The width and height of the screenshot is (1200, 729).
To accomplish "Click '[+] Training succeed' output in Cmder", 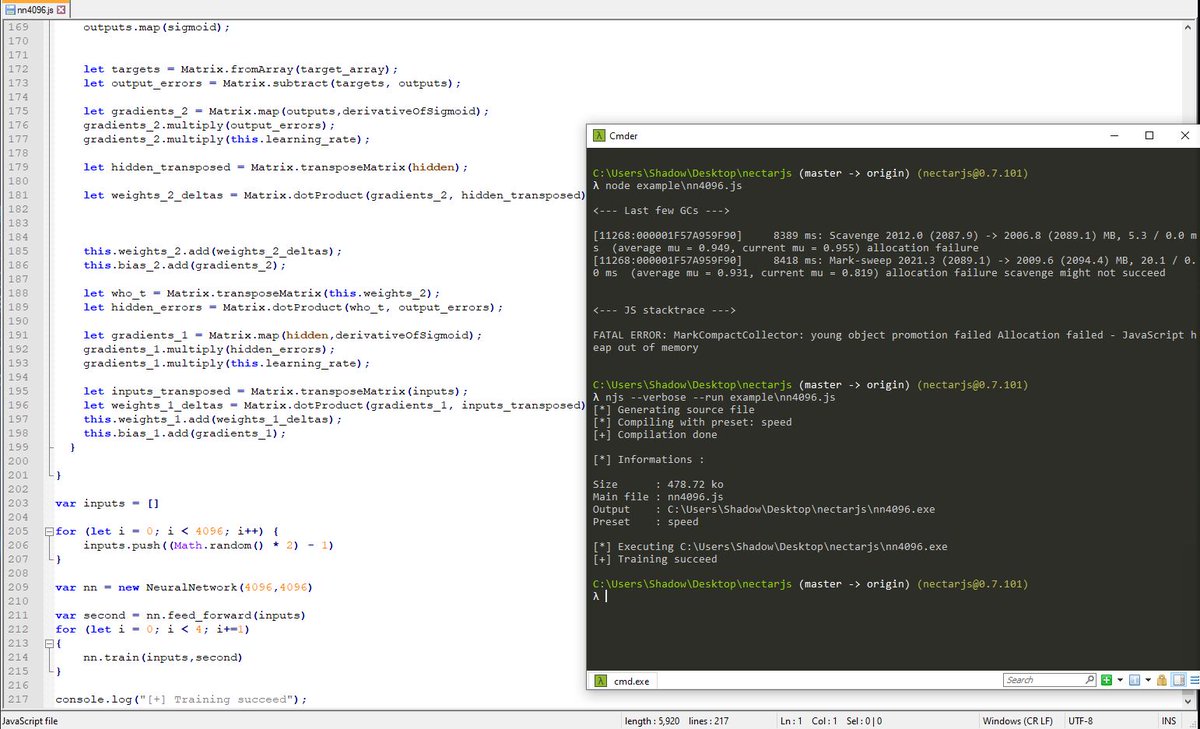I will click(x=654, y=559).
